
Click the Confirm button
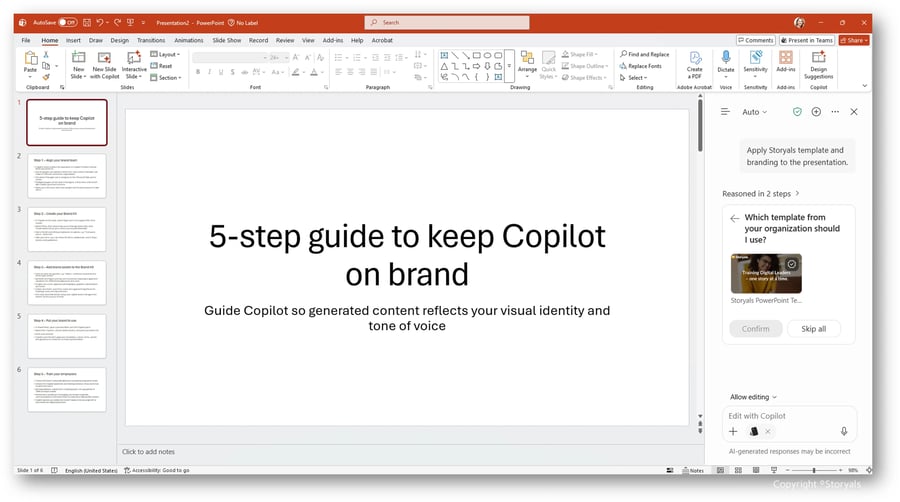click(x=755, y=329)
